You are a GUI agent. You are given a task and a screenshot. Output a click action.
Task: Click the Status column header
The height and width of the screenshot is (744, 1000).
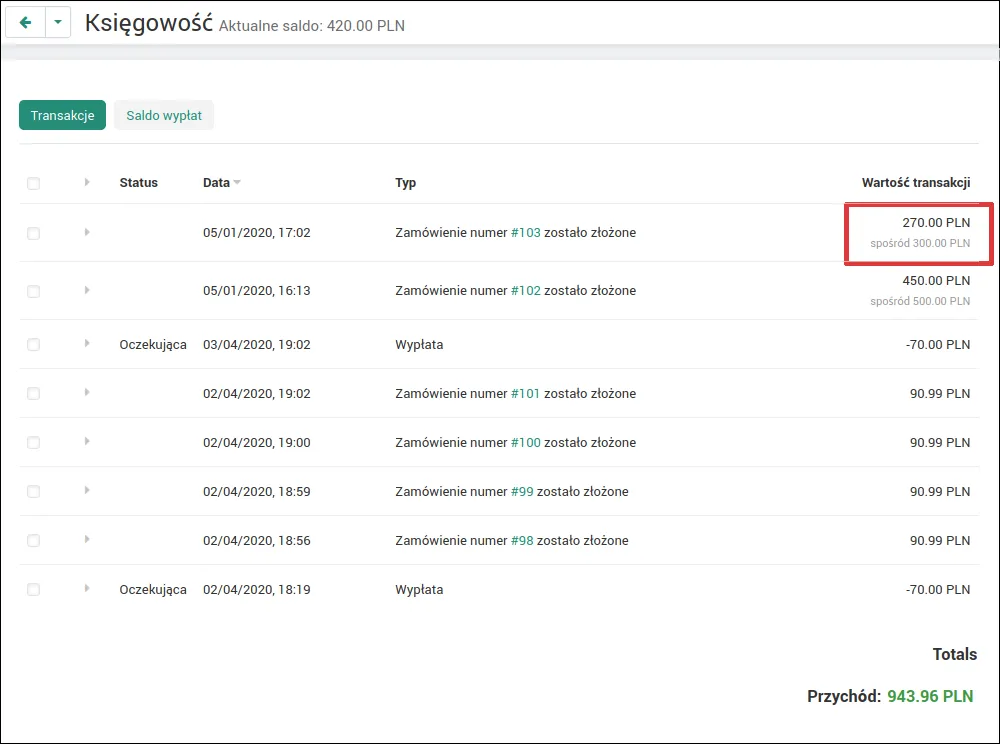138,182
